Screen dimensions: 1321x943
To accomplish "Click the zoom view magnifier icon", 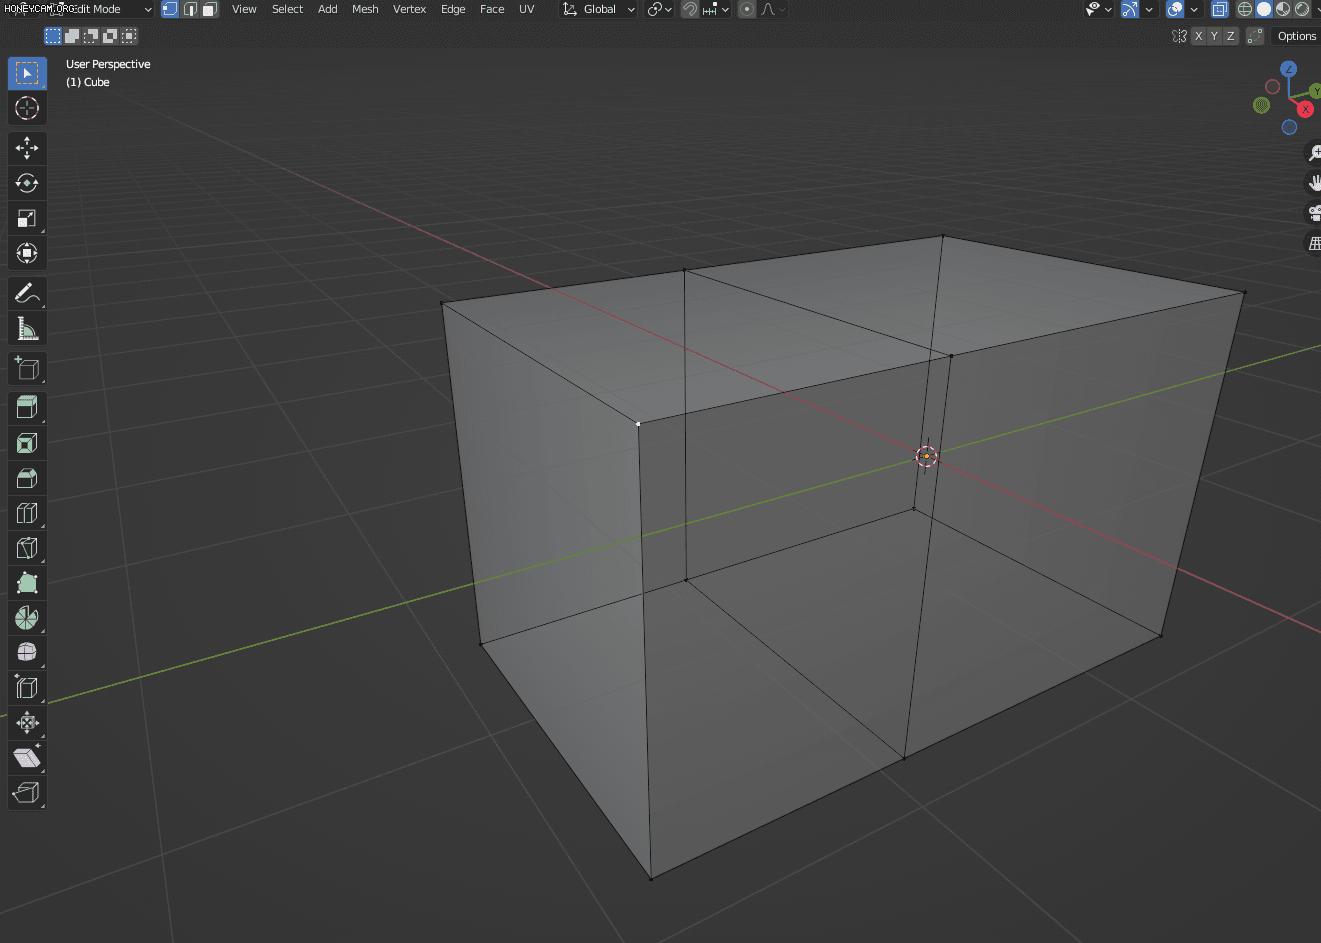I will click(x=1314, y=153).
